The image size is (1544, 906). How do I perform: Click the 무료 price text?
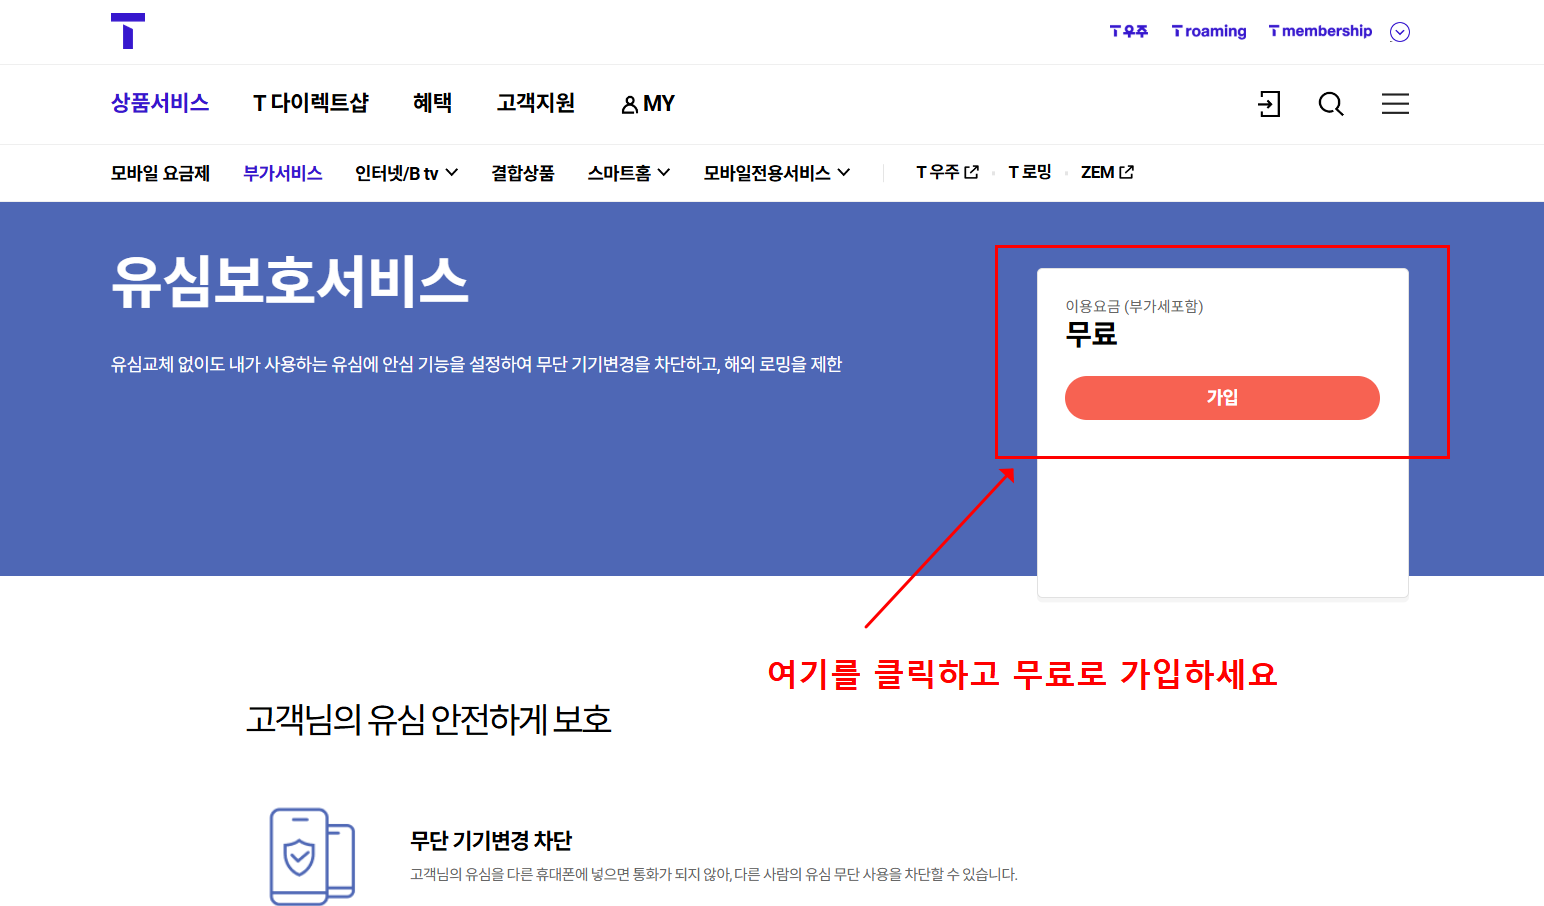(x=1091, y=334)
